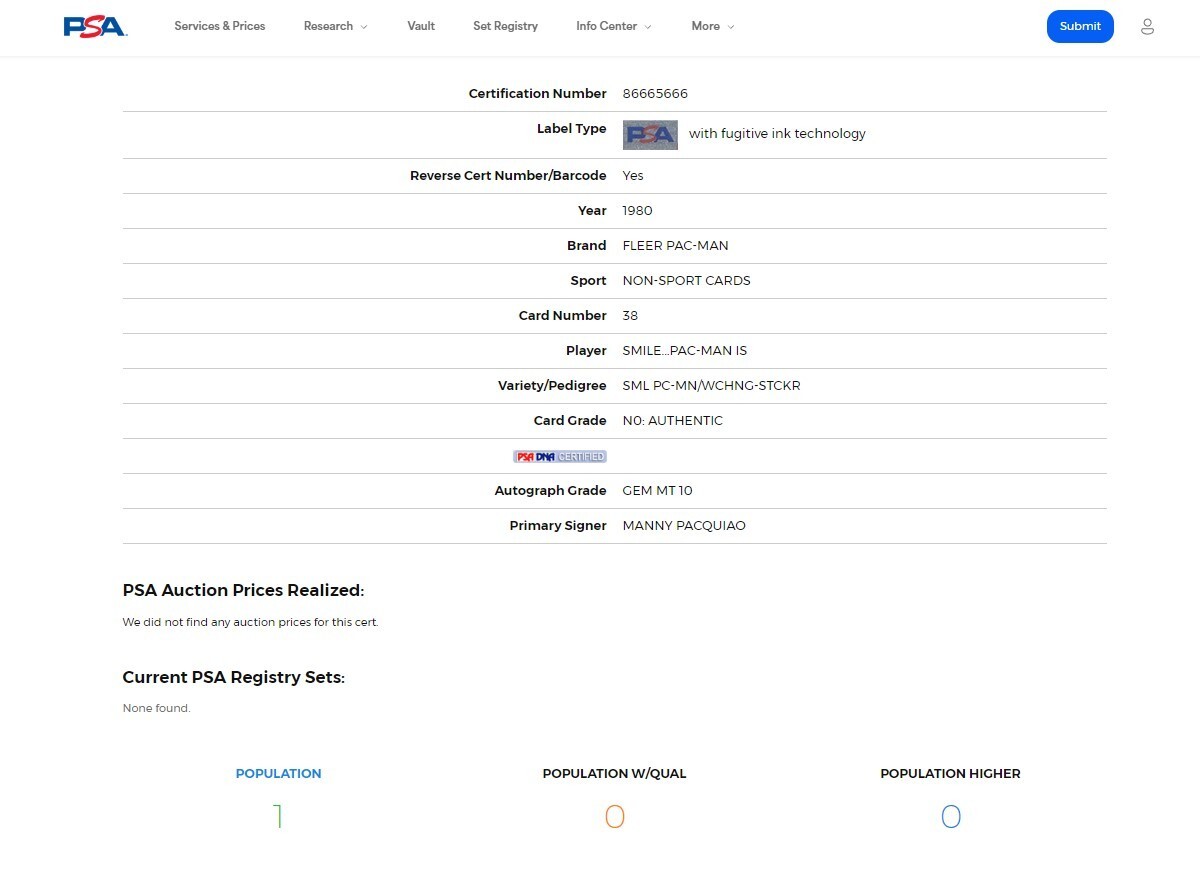Click the POPULATION W/QUAL heading
This screenshot has height=876, width=1200.
[614, 774]
